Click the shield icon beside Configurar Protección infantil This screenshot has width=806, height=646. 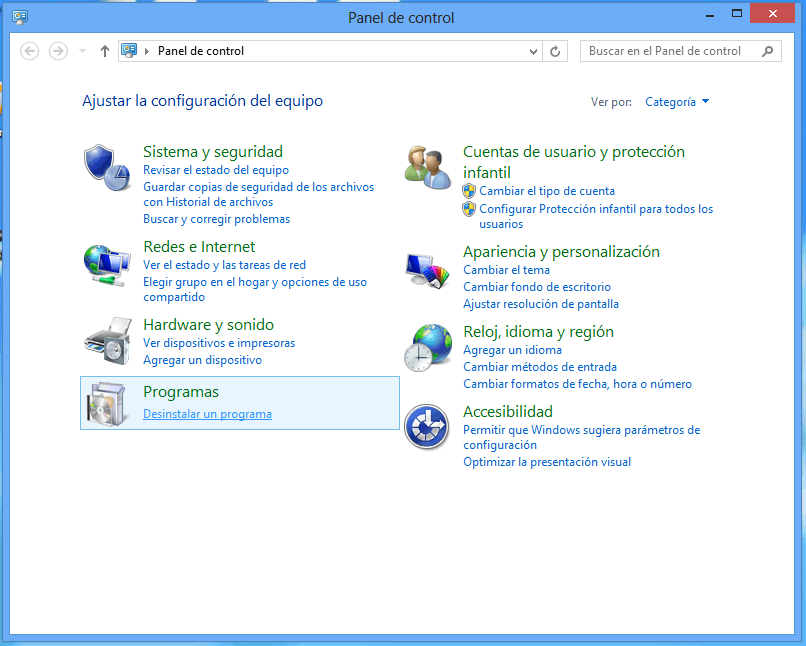469,209
